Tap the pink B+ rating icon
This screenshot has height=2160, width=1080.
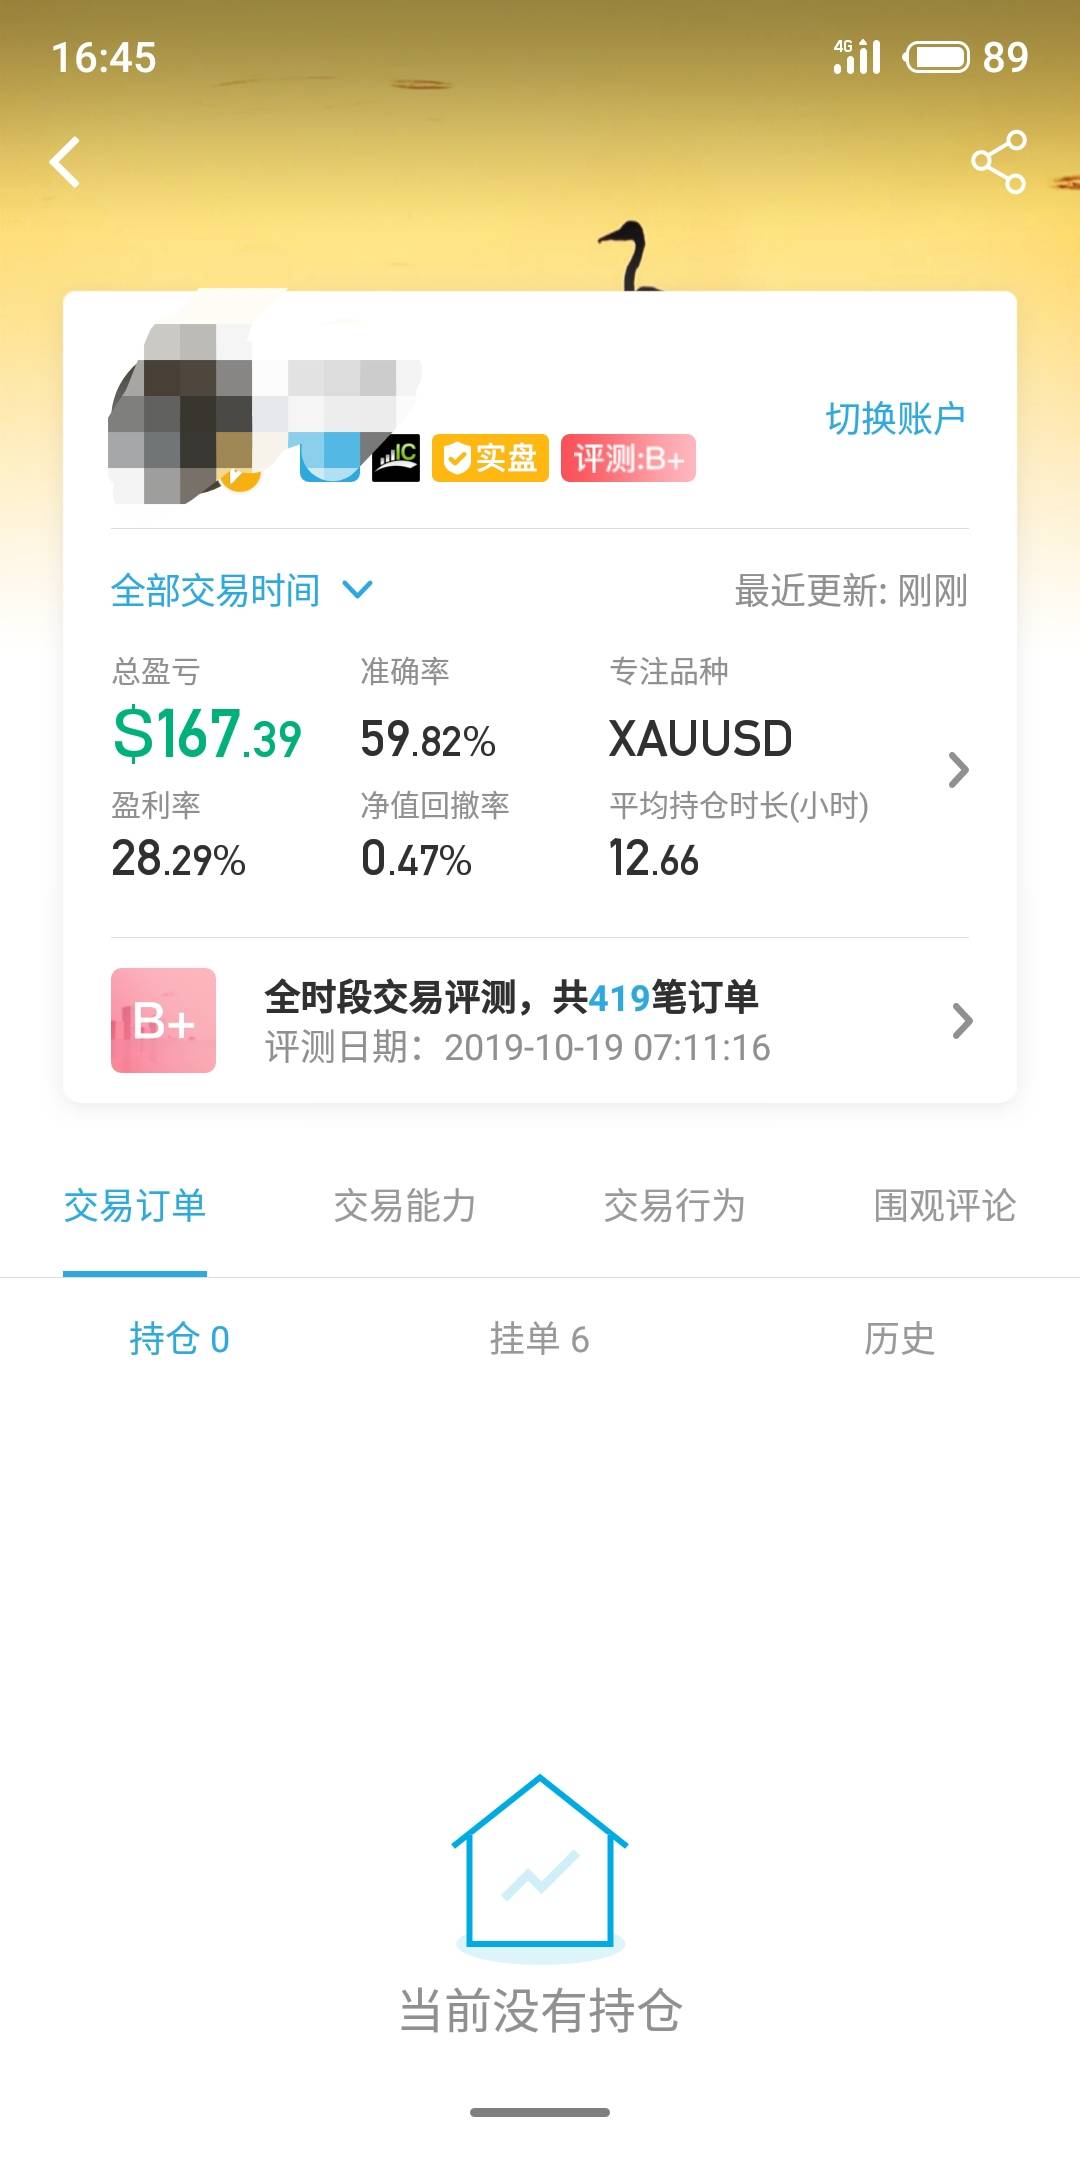pos(163,1020)
